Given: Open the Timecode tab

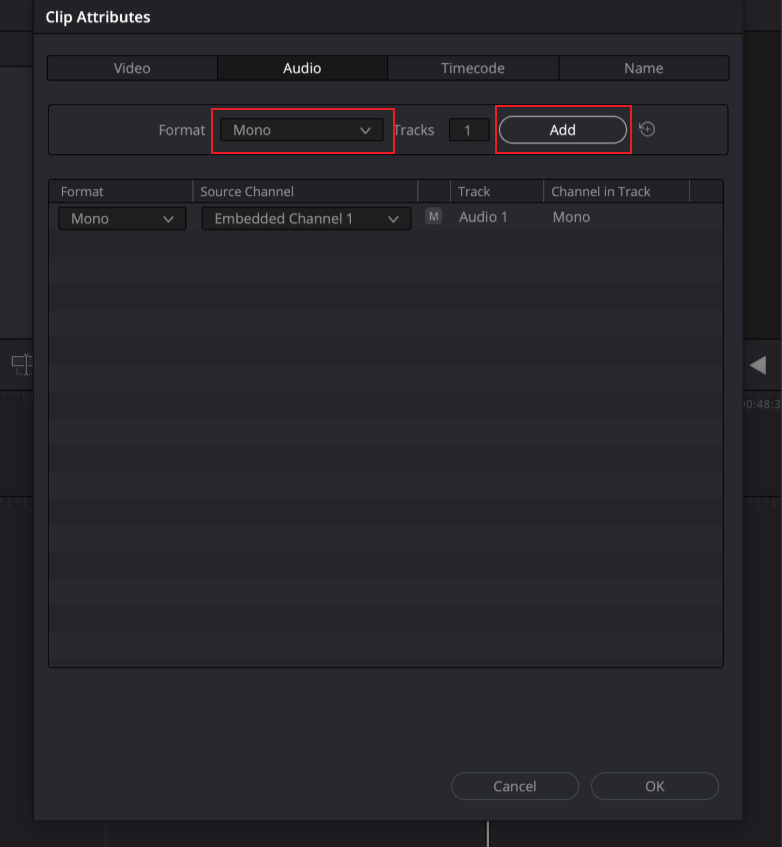Looking at the screenshot, I should (472, 68).
